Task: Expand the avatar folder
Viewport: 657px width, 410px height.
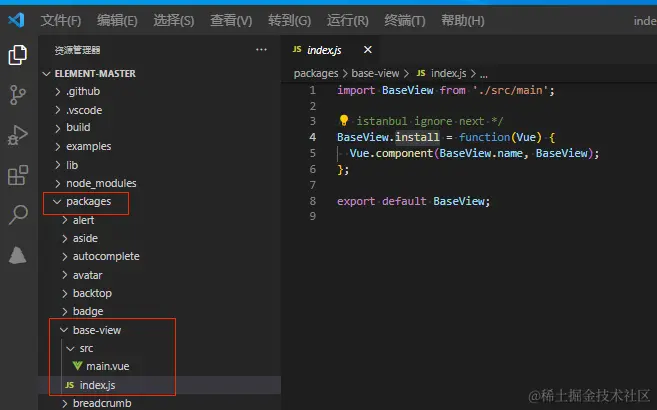Action: [x=65, y=275]
